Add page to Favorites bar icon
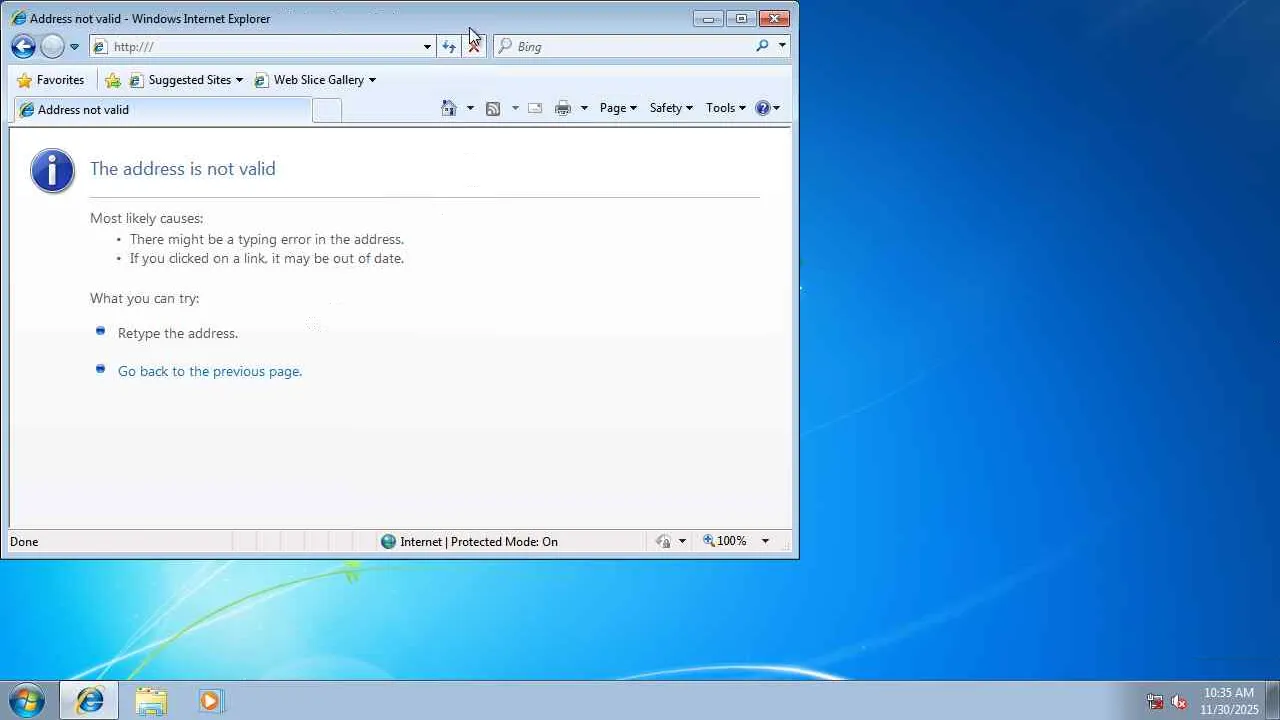1280x720 pixels. pyautogui.click(x=113, y=80)
